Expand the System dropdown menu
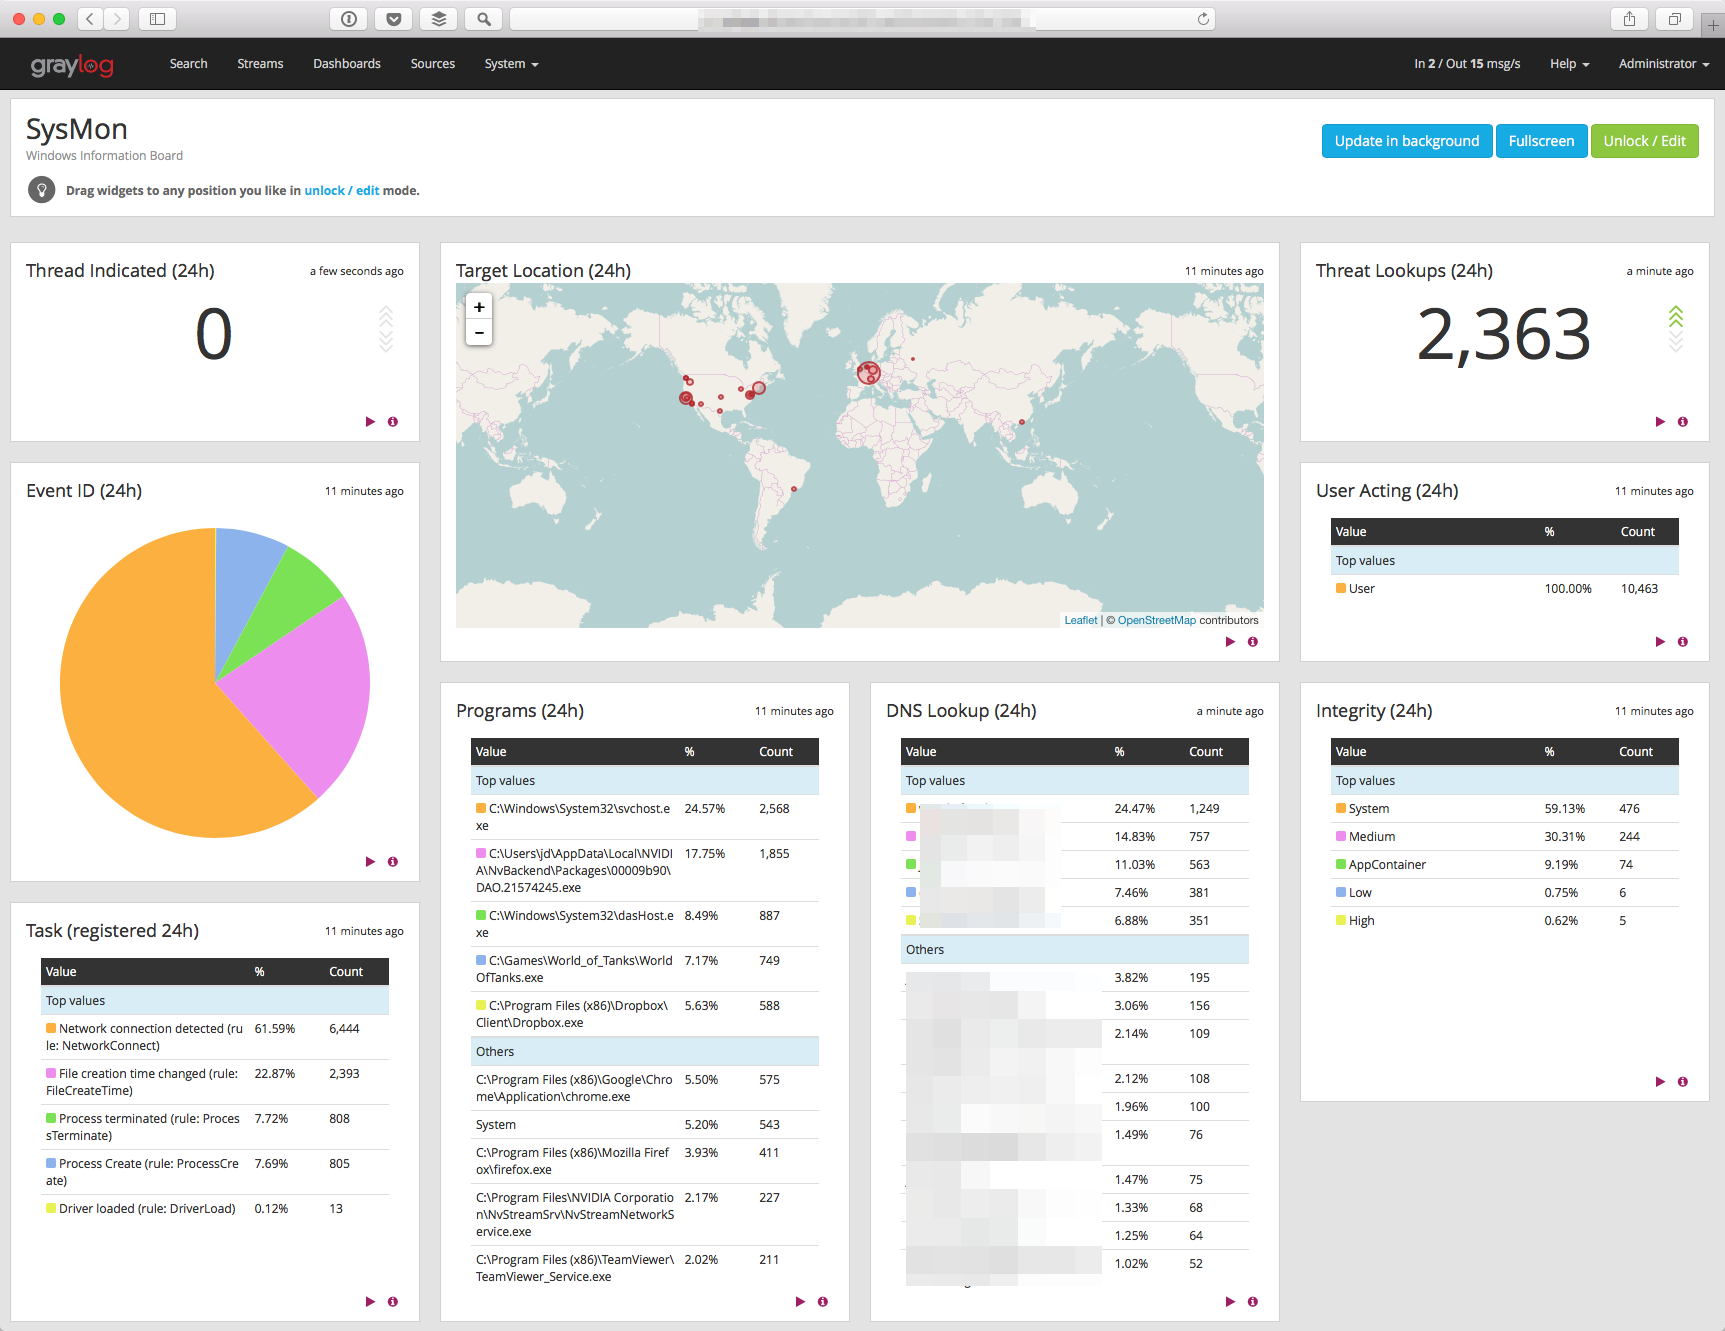 pyautogui.click(x=511, y=64)
